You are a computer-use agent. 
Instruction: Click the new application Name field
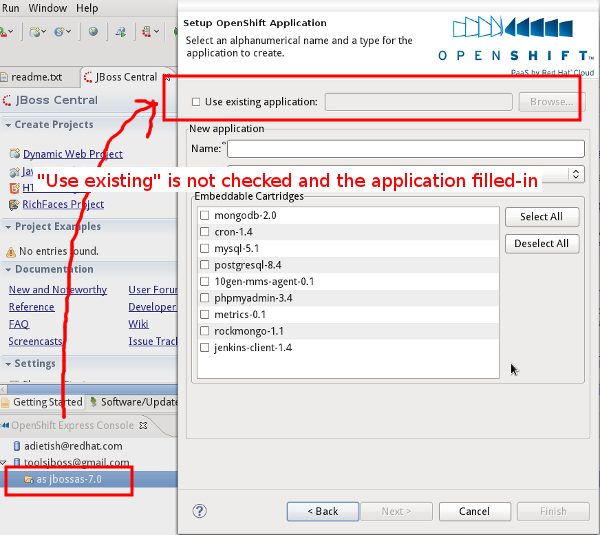click(x=406, y=149)
